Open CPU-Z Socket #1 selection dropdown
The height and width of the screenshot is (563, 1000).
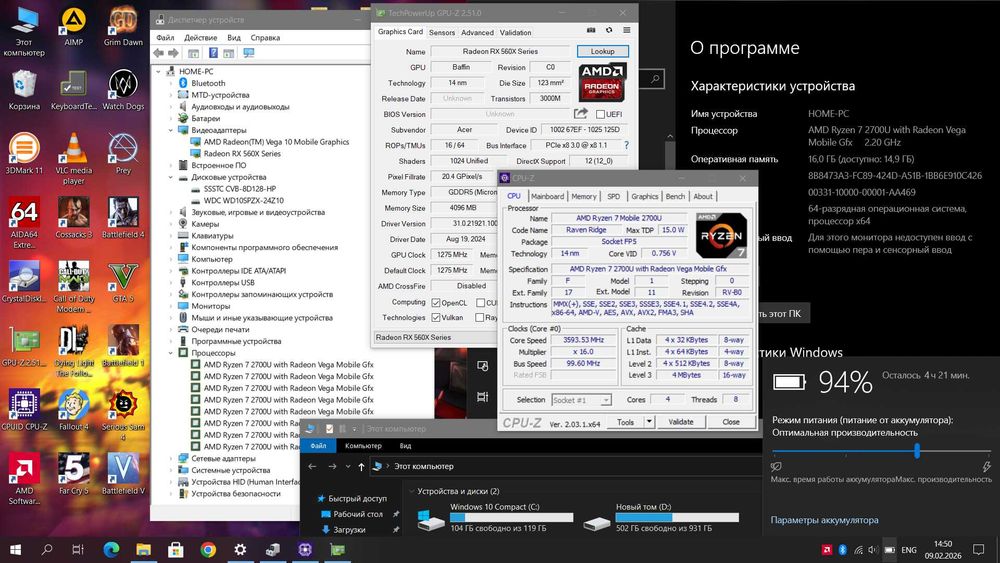[x=605, y=400]
